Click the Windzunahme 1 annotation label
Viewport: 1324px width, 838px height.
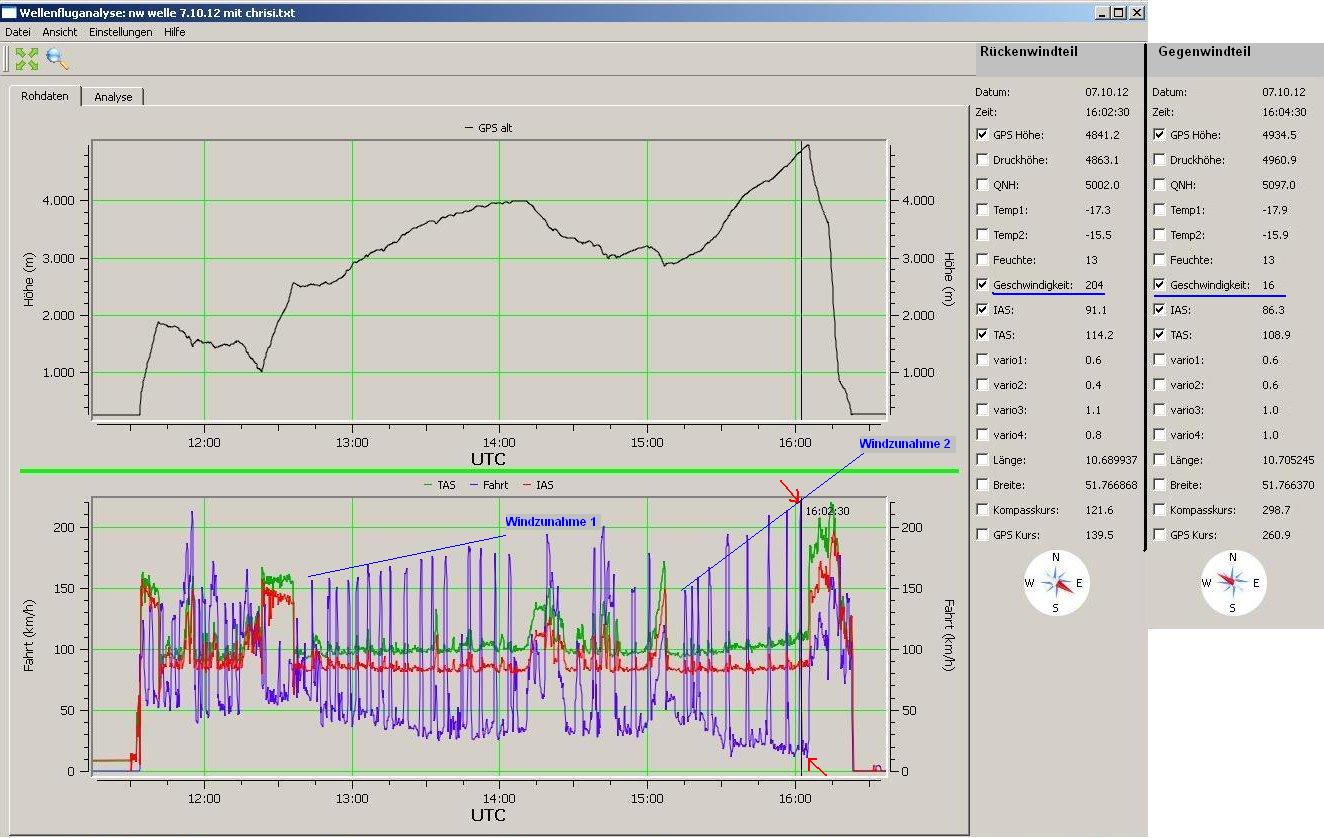(x=550, y=522)
